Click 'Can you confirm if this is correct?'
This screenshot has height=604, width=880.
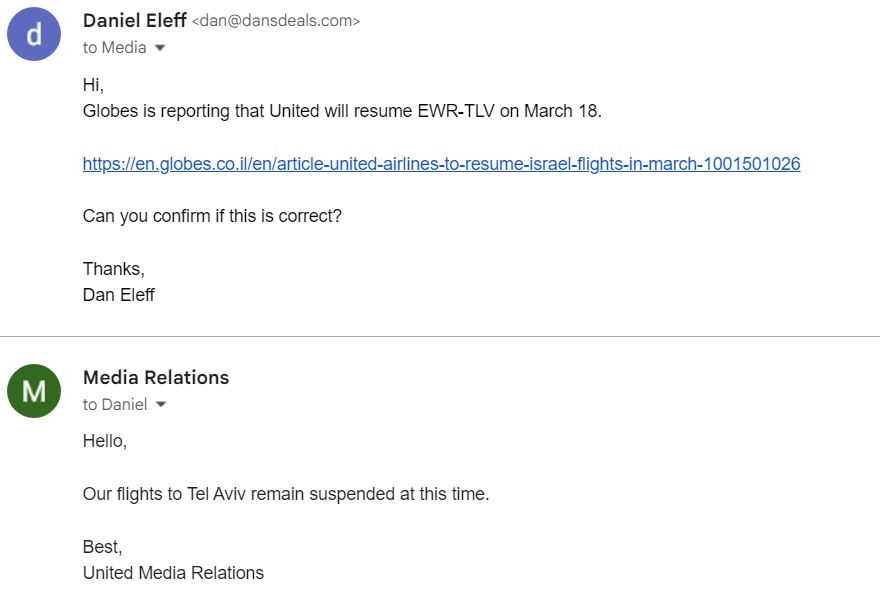[212, 216]
